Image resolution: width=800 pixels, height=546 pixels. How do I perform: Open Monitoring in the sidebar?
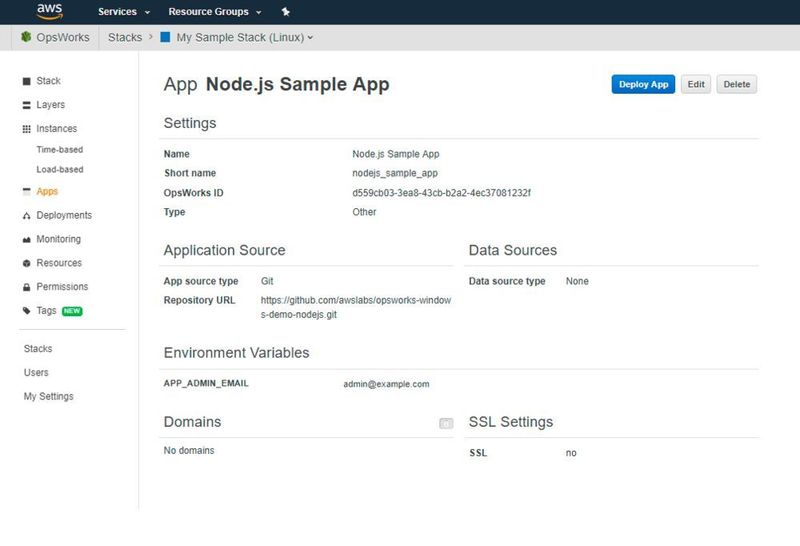pyautogui.click(x=59, y=239)
